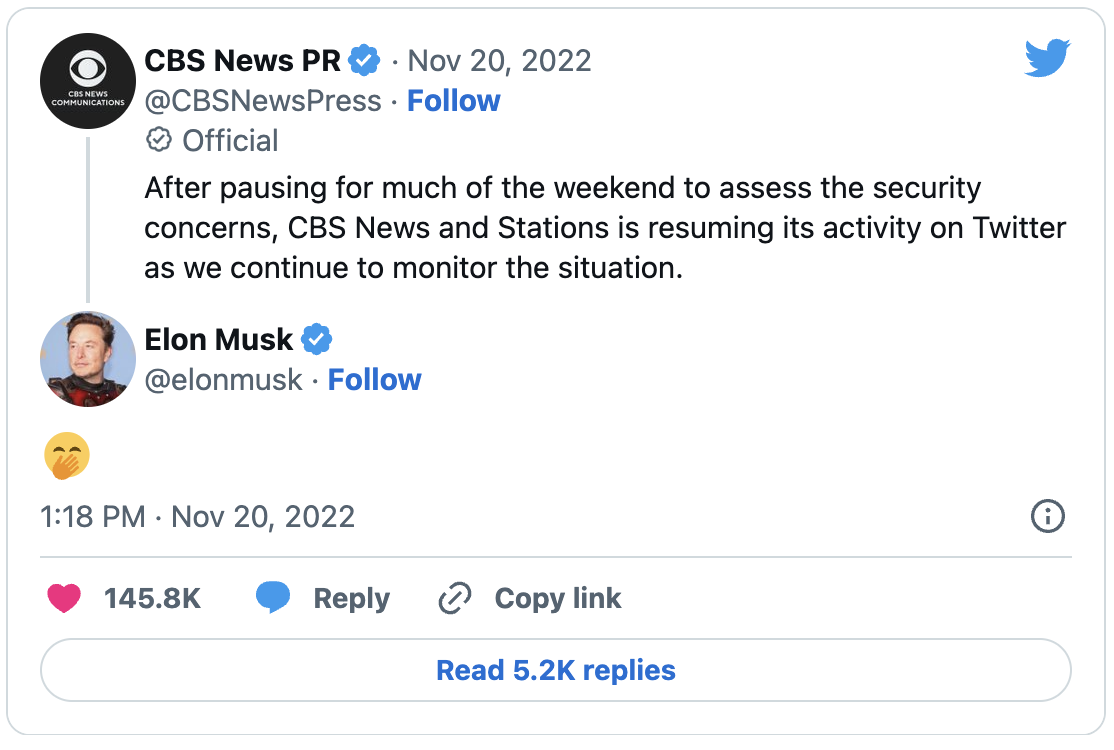
Task: Follow the @elonmusk account
Action: 375,380
